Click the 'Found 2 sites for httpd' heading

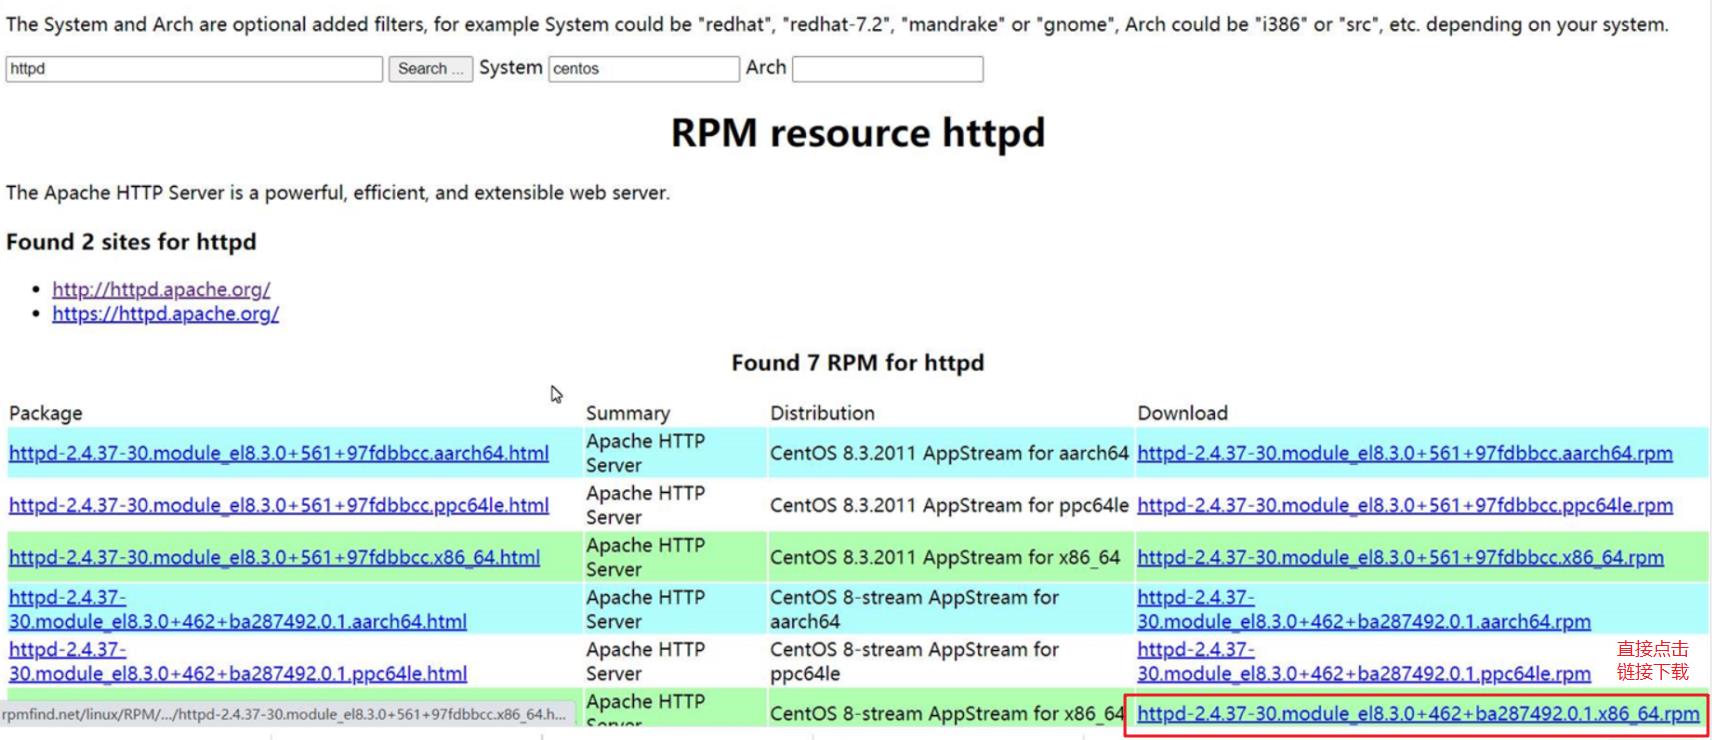(x=131, y=242)
